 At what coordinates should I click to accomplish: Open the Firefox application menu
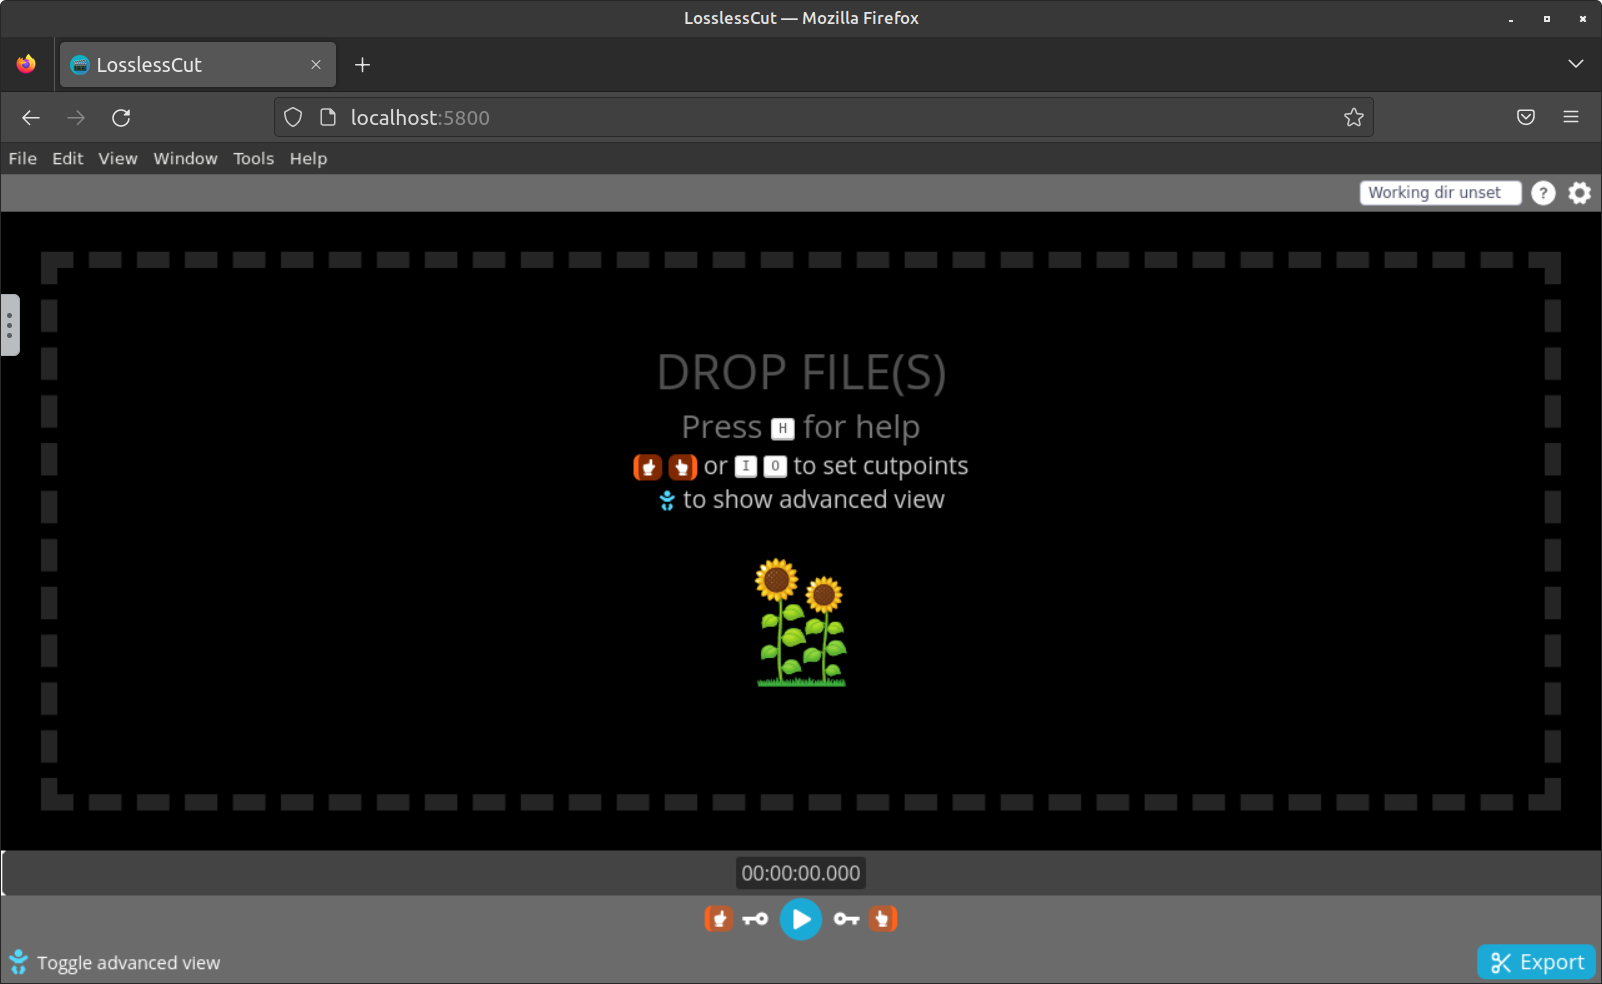click(1570, 117)
